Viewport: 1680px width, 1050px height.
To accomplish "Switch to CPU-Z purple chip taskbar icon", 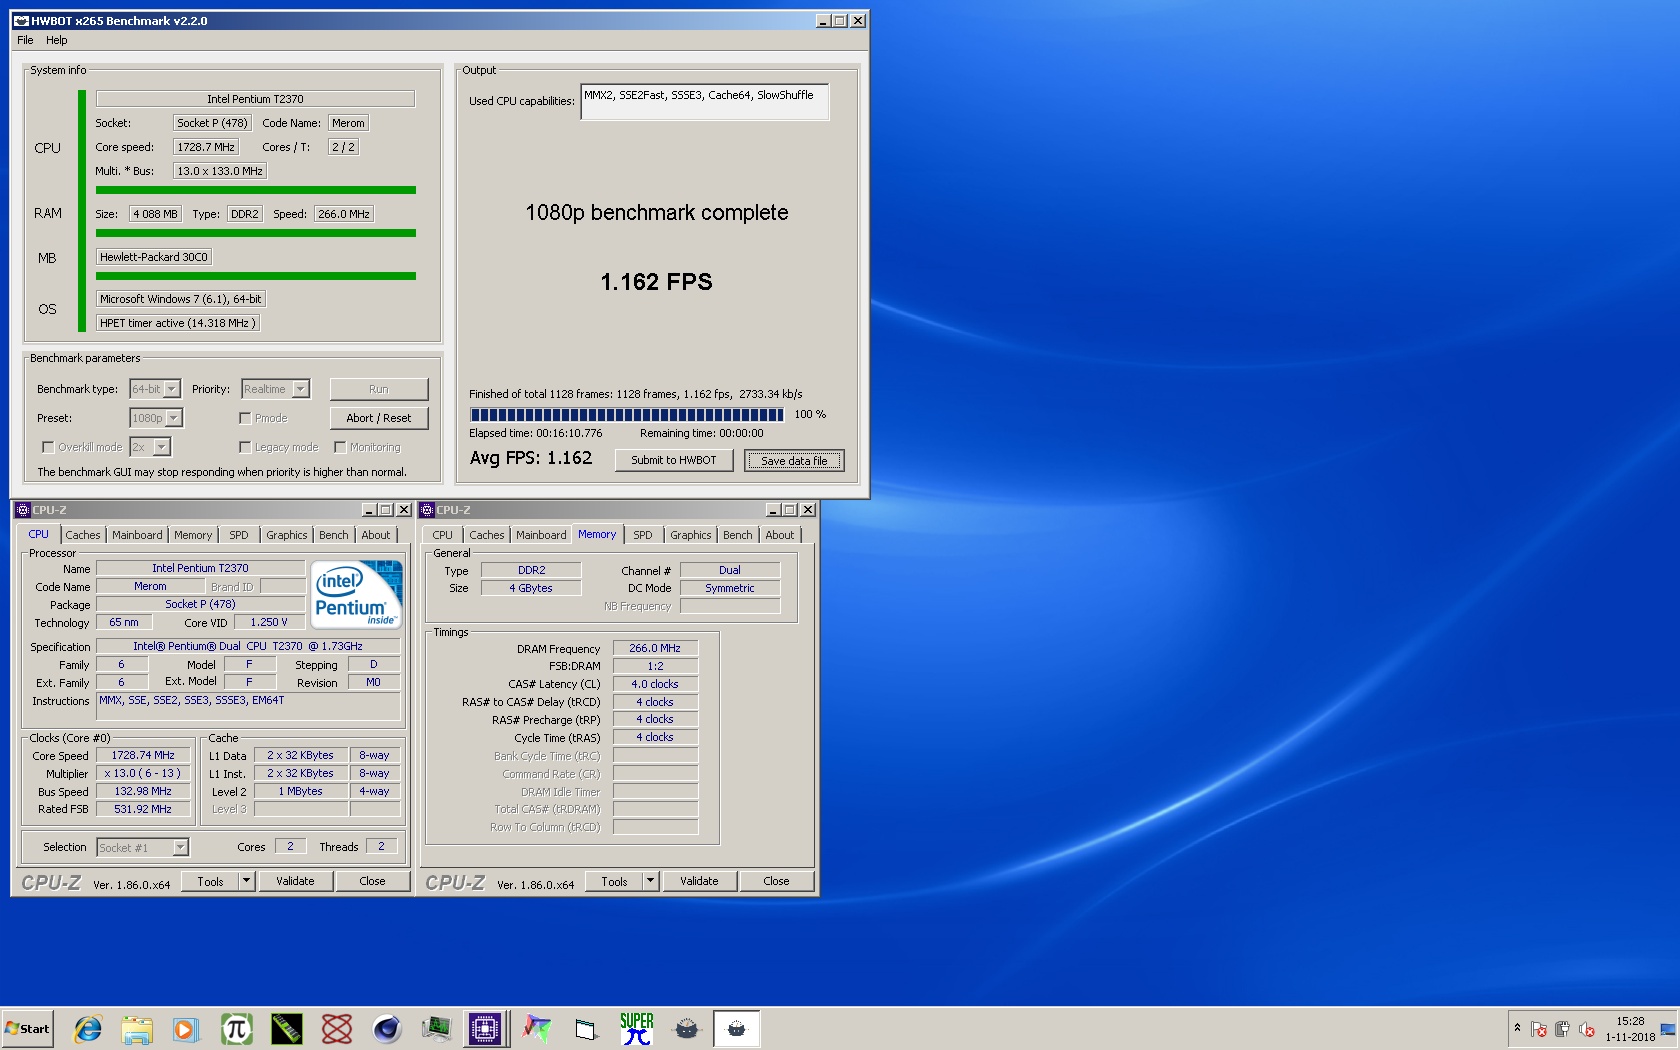I will pos(485,1028).
